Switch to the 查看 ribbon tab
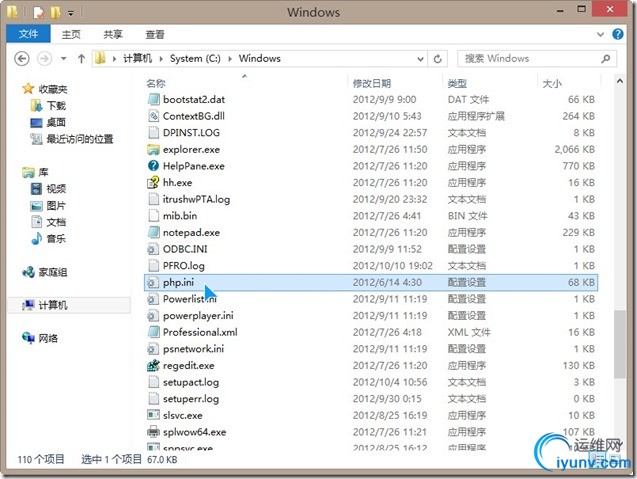The height and width of the screenshot is (479, 637). pyautogui.click(x=155, y=34)
